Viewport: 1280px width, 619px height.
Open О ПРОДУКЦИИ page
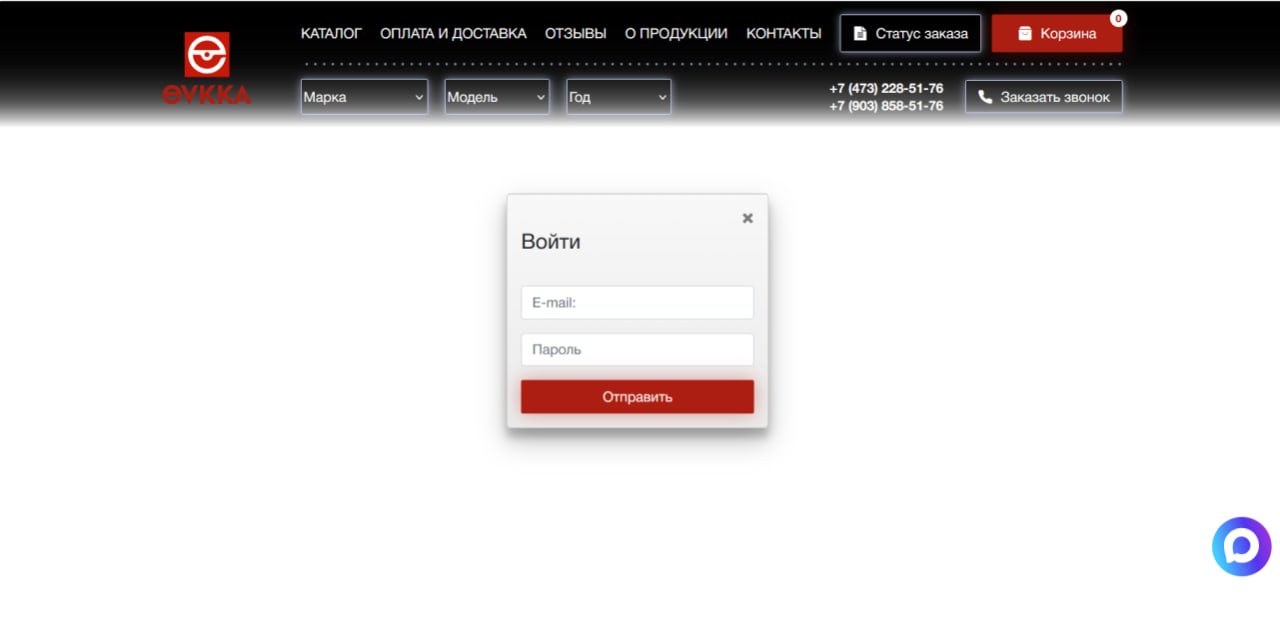(x=676, y=33)
